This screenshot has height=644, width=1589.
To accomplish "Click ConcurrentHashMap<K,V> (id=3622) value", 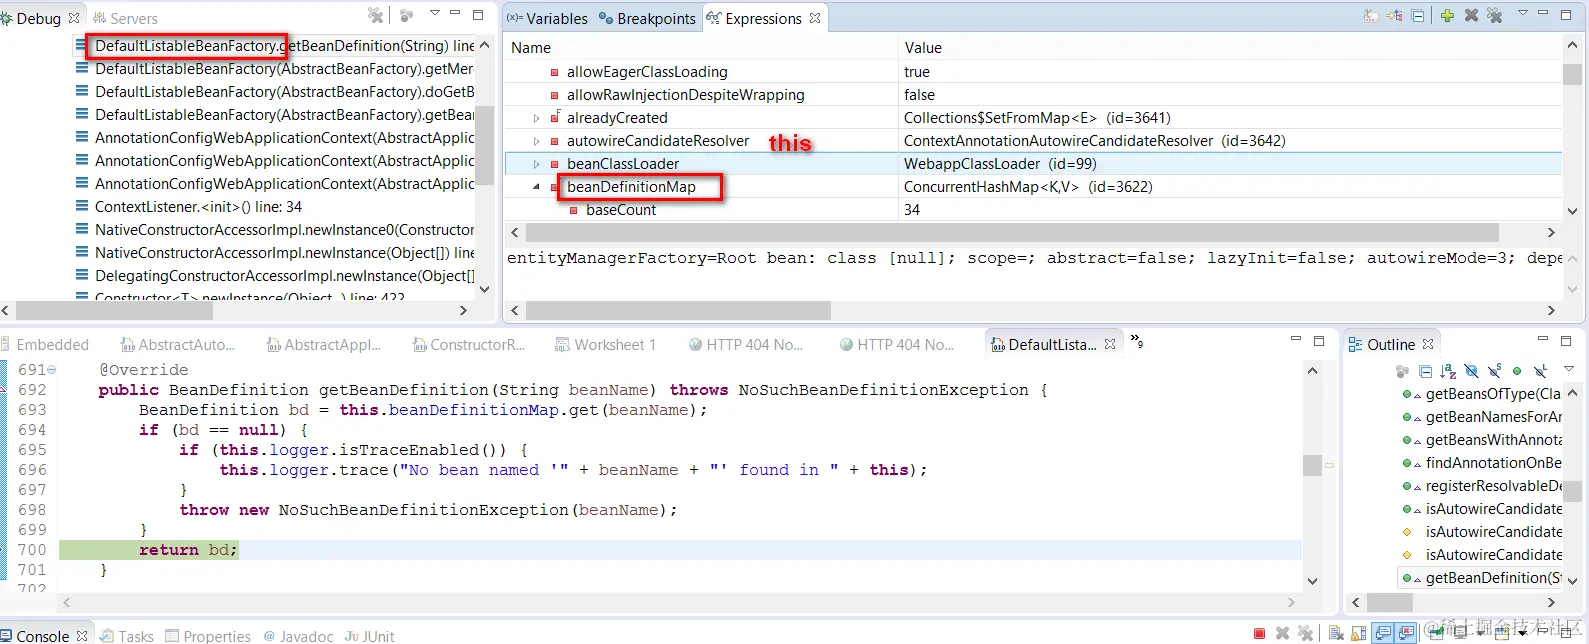I will click(x=1028, y=187).
